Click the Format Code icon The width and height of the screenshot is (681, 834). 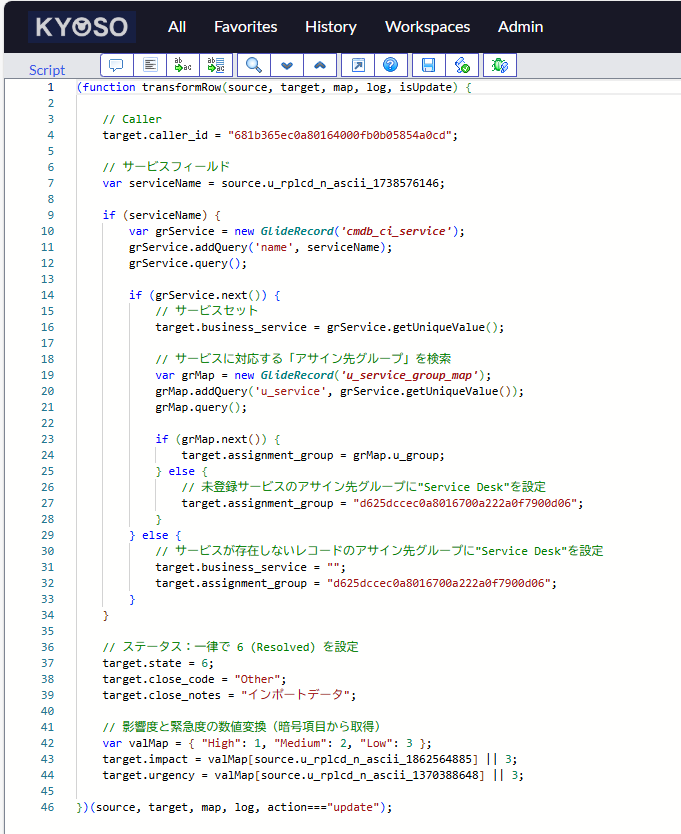coord(150,65)
